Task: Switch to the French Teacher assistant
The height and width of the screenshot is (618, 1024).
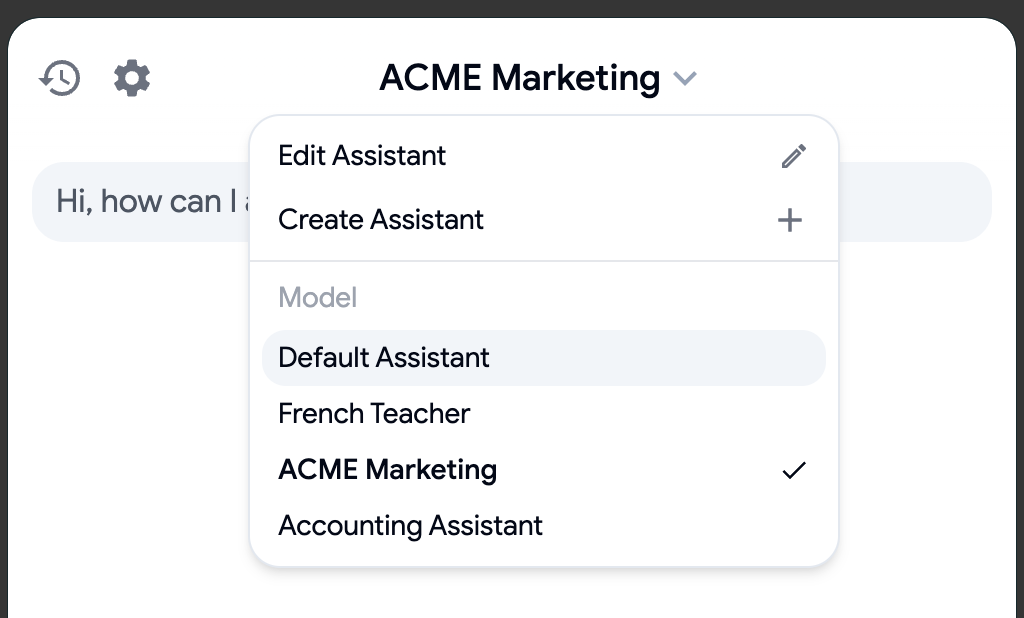Action: [374, 414]
